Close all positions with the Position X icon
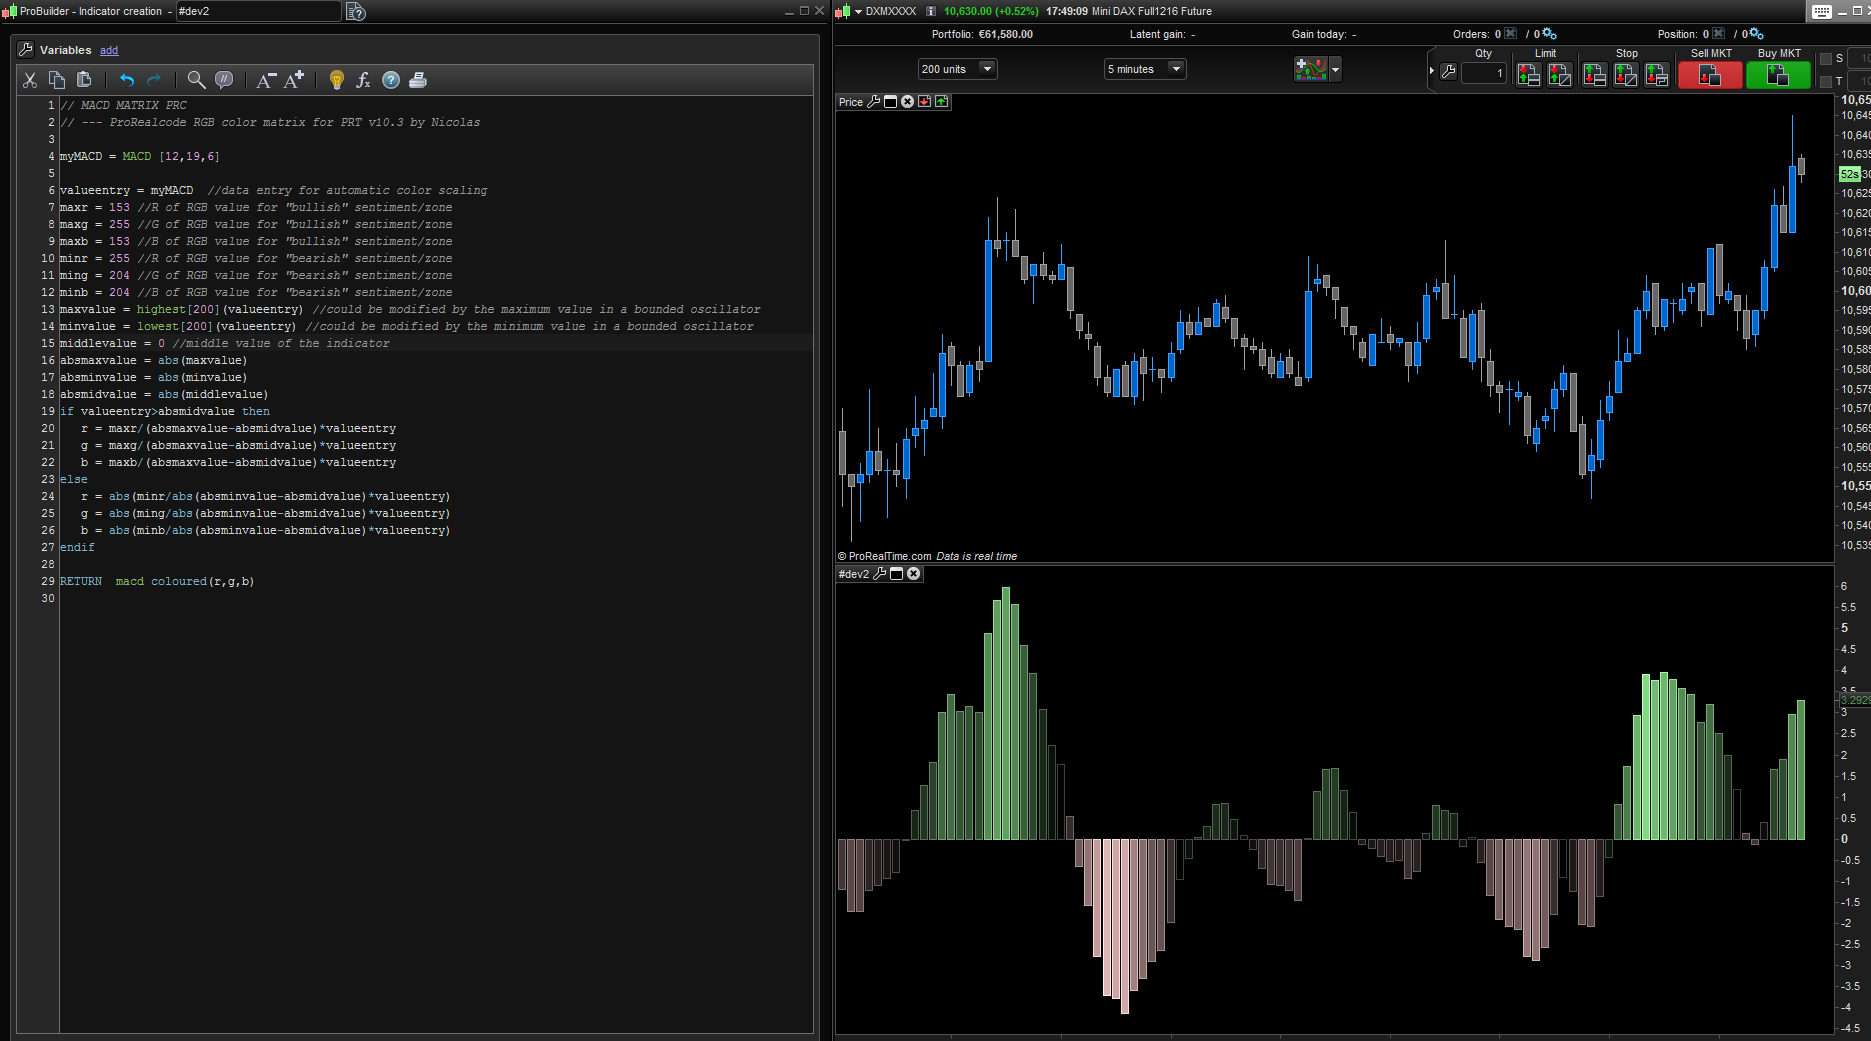The image size is (1871, 1041). tap(1718, 34)
